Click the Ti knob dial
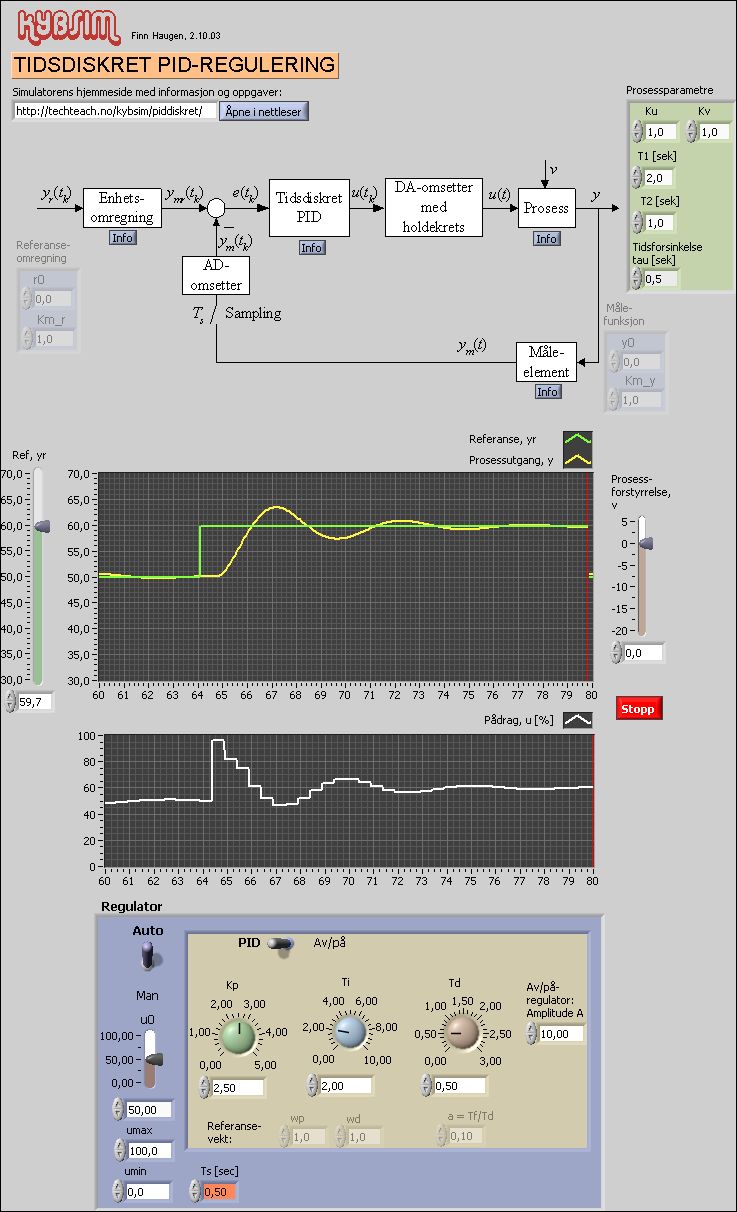This screenshot has width=737, height=1212. 350,1033
